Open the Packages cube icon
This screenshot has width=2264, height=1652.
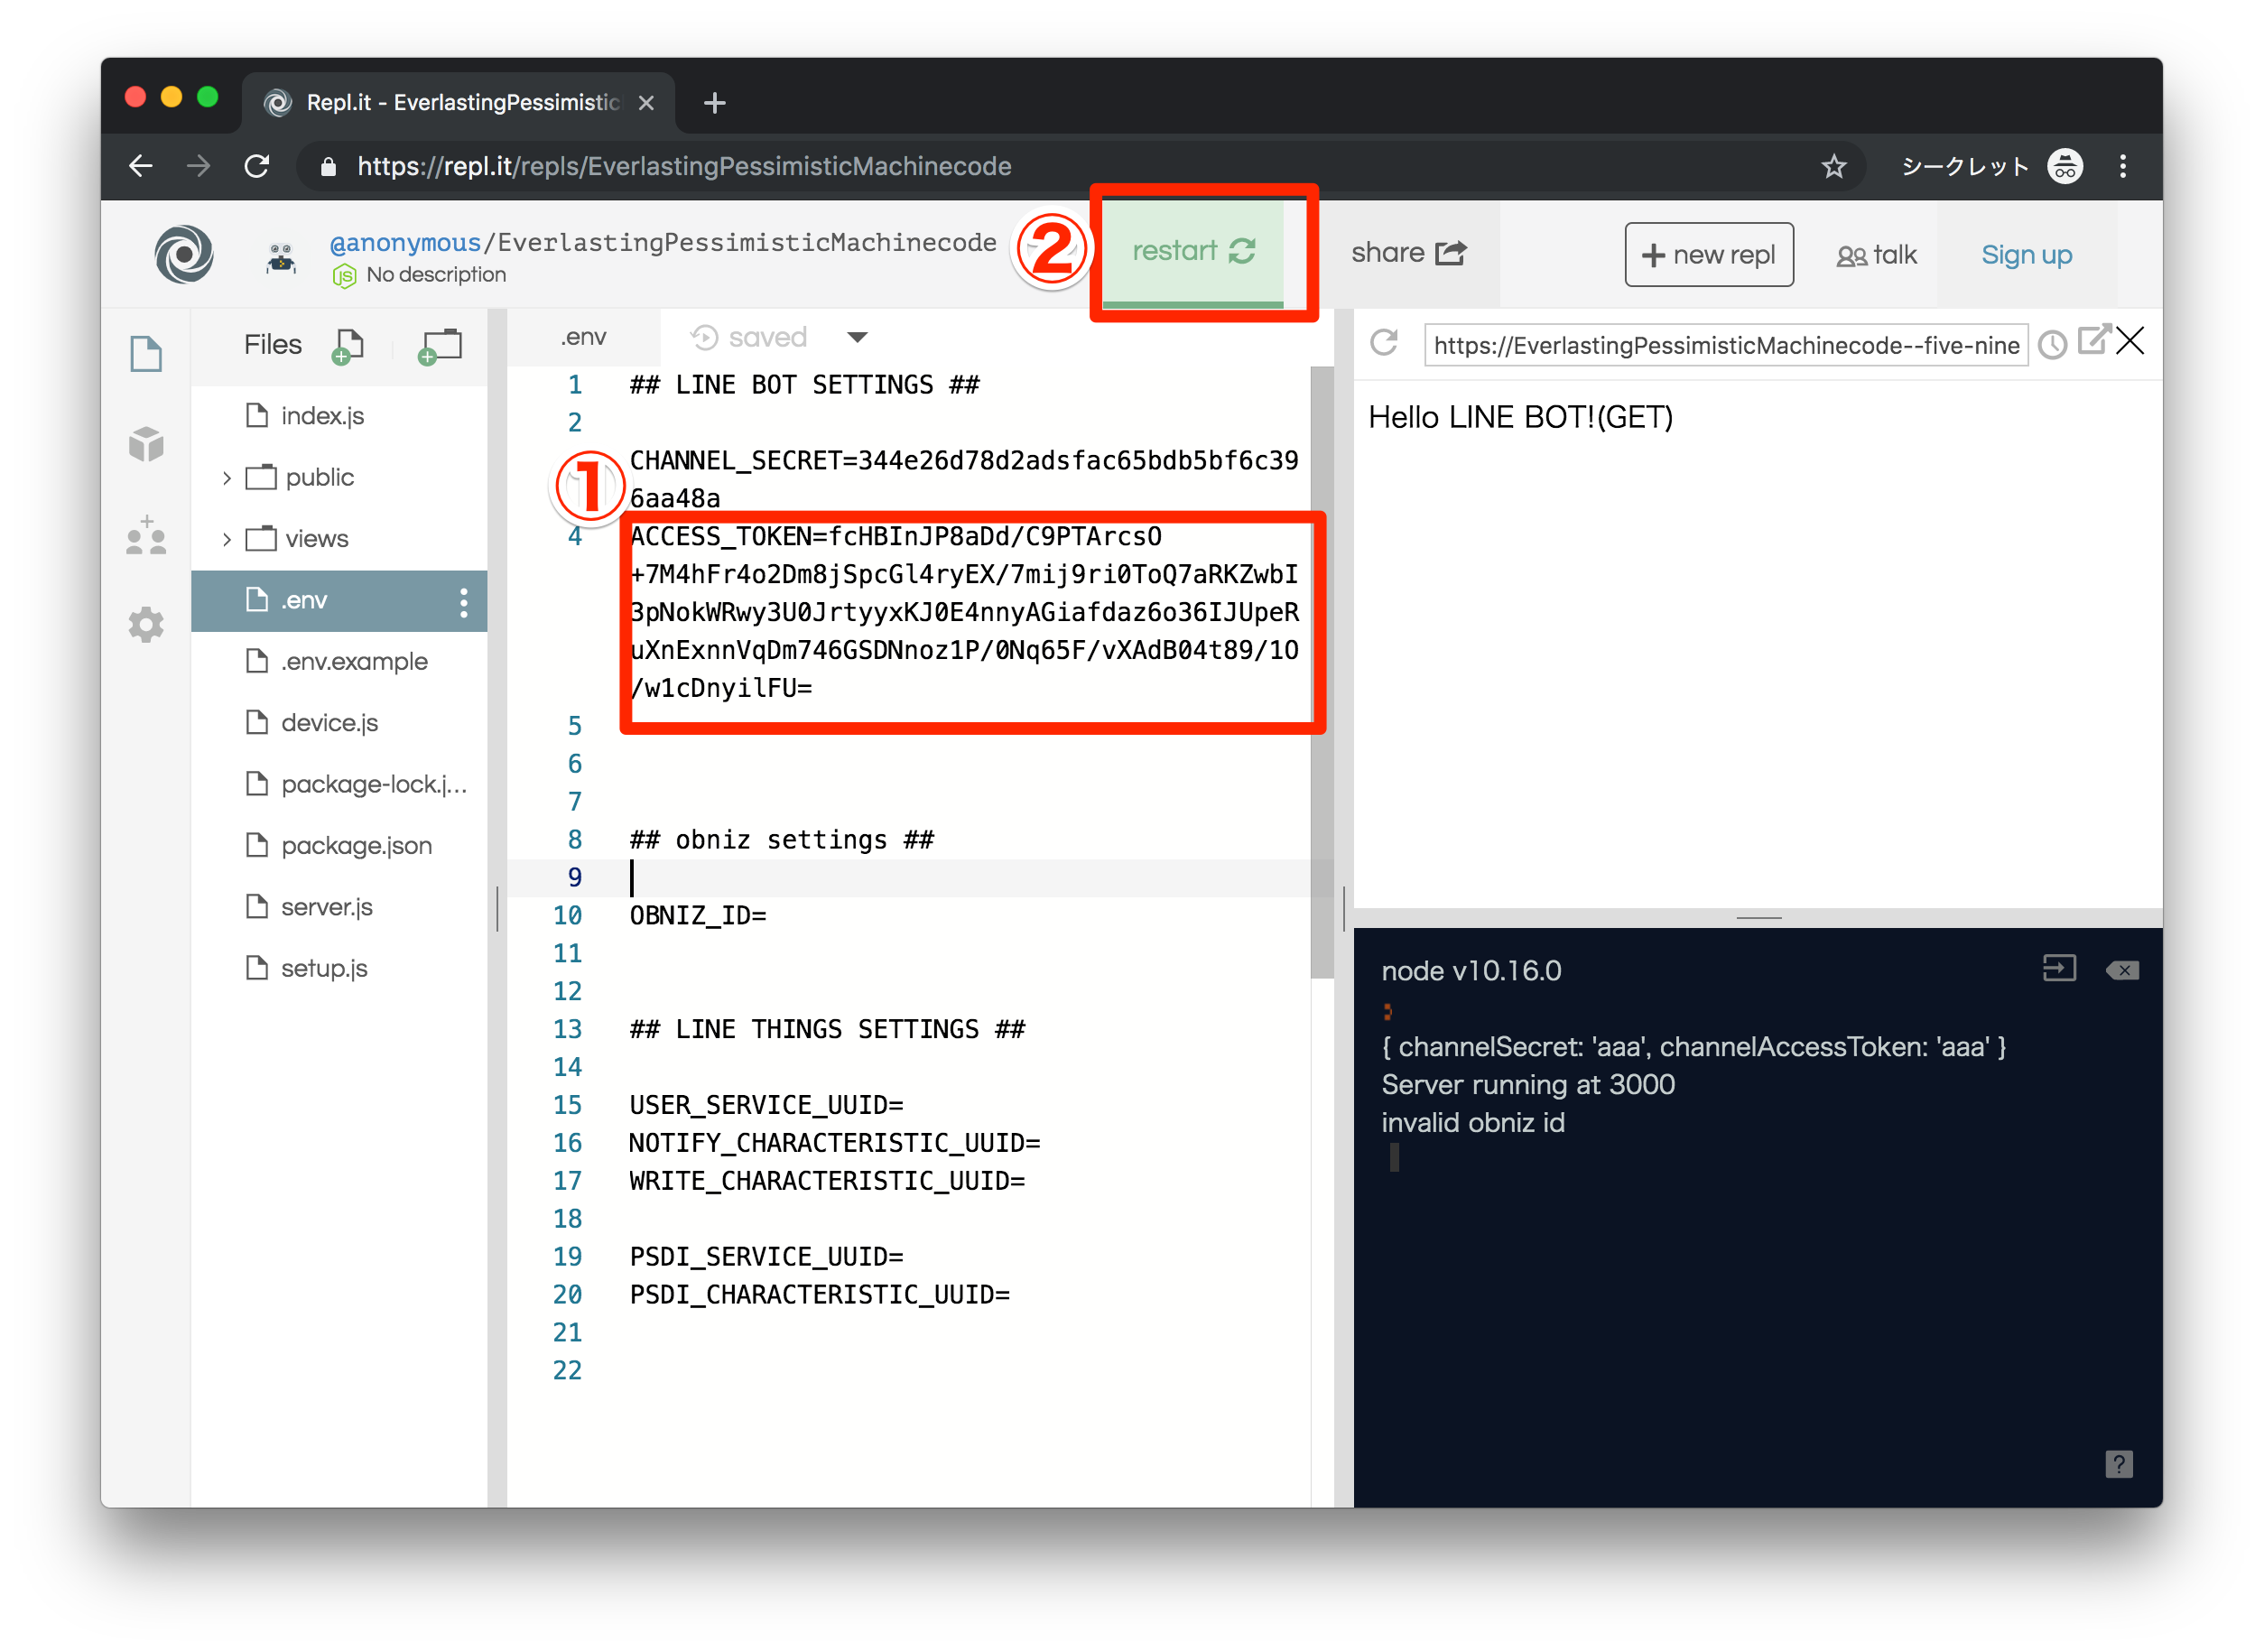(x=146, y=444)
